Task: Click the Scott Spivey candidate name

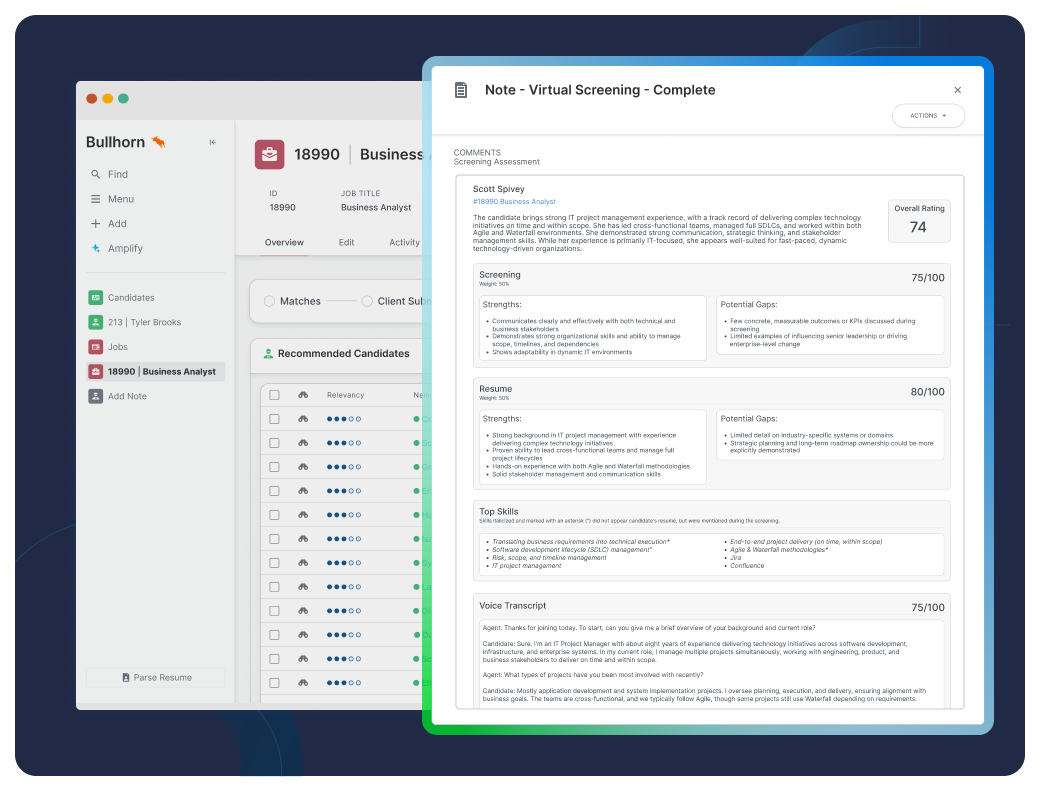Action: [498, 189]
